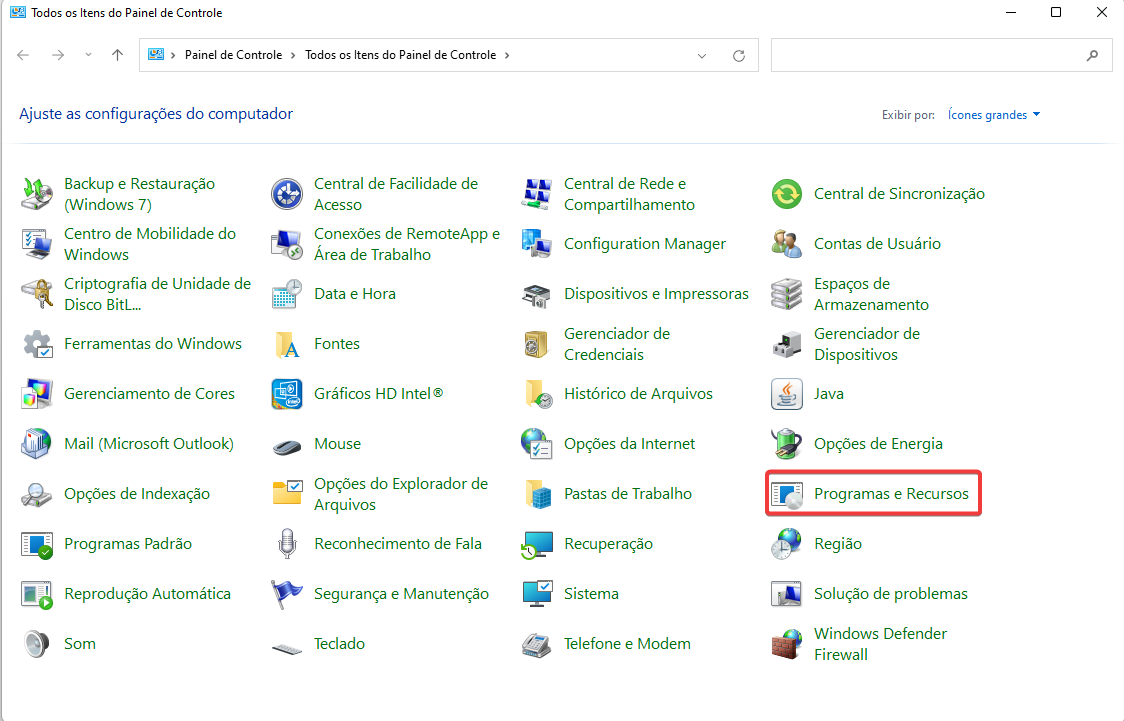This screenshot has width=1124, height=721.
Task: Expand chevron after Todos os Itens breadcrumb
Action: 507,55
